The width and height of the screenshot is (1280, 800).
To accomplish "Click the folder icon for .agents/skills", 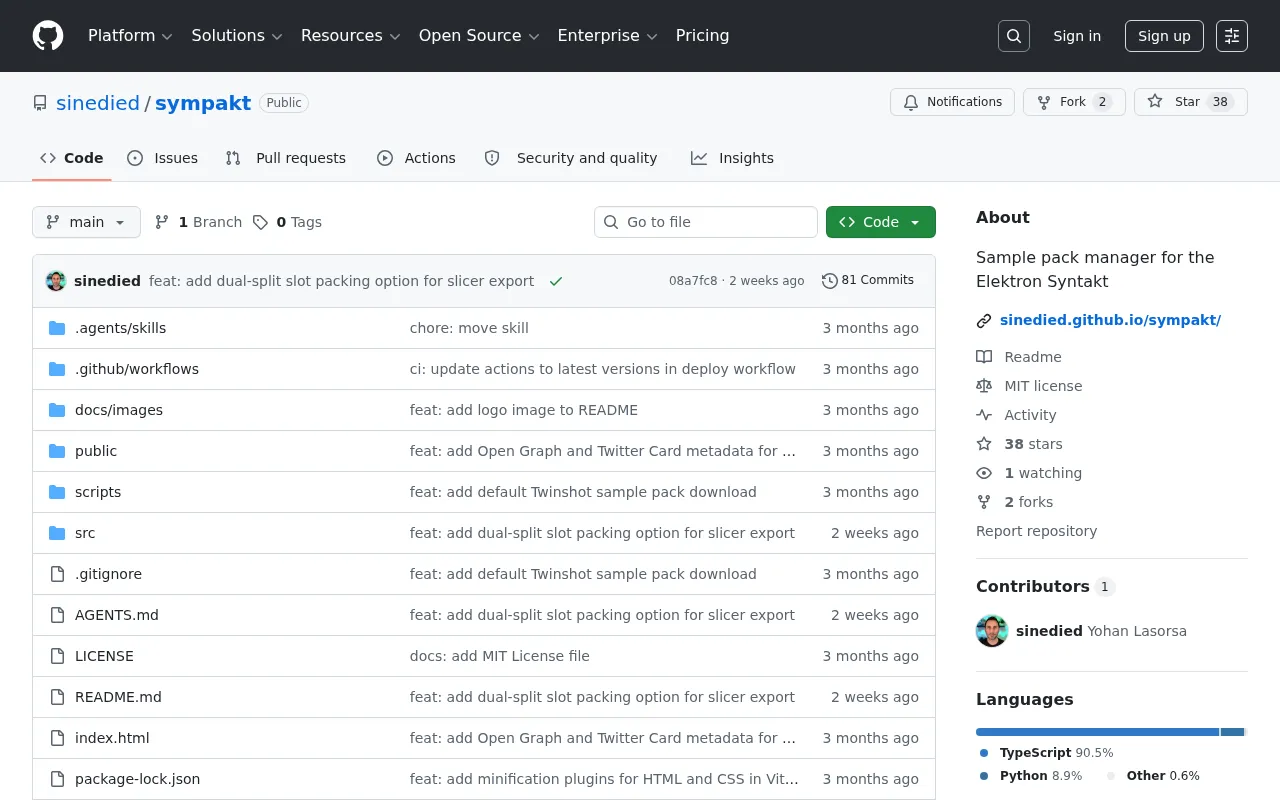I will (57, 328).
